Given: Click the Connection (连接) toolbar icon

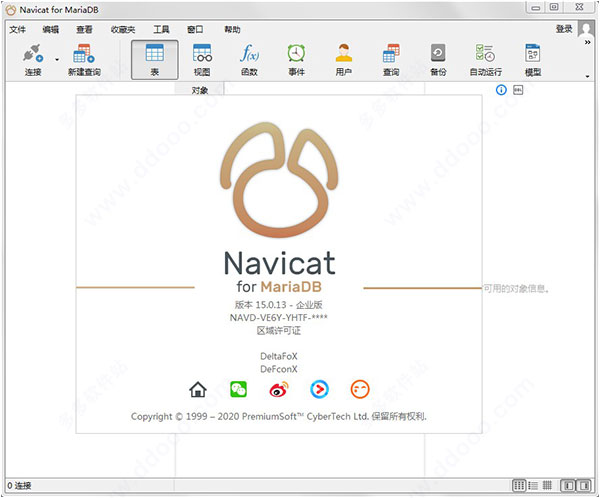Looking at the screenshot, I should [x=33, y=60].
